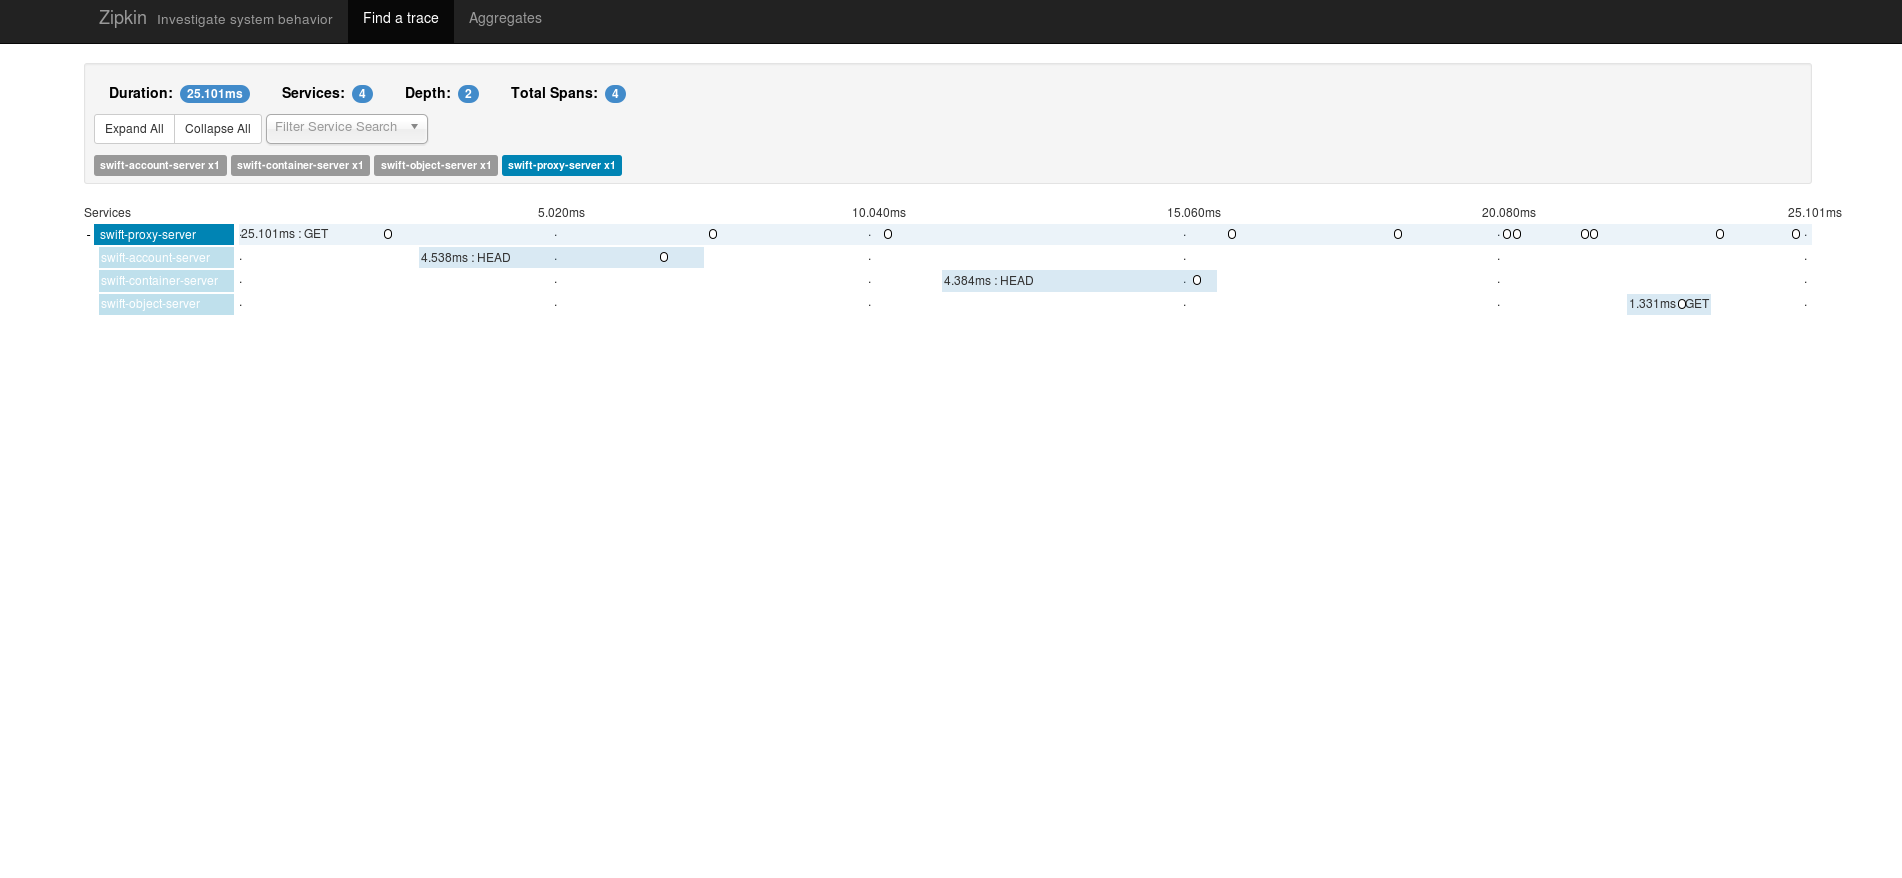Select the swift-object-server service label
Viewport: 1902px width, 878px height.
tap(166, 304)
